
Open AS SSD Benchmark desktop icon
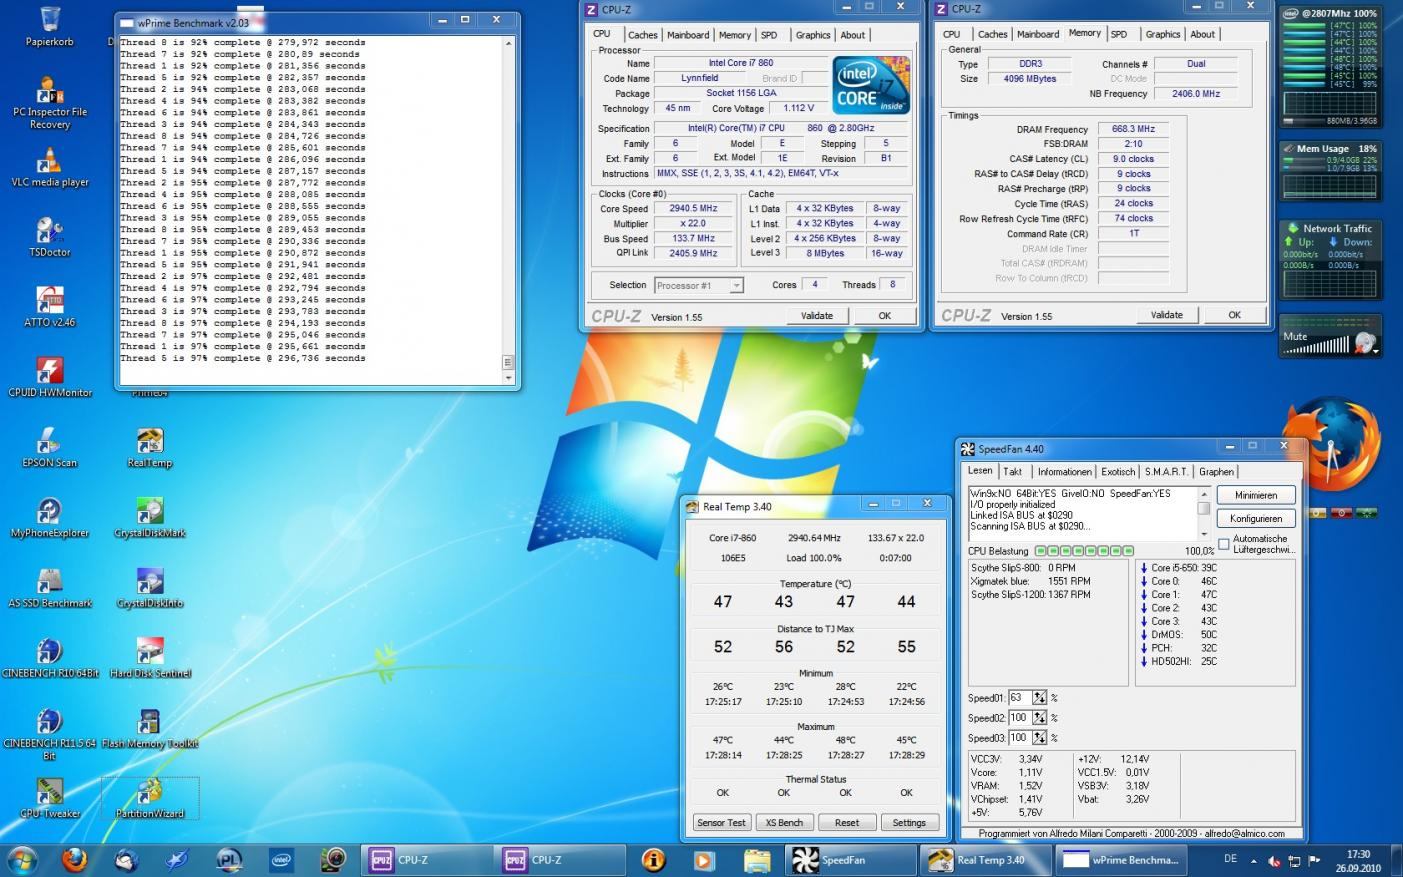point(49,588)
